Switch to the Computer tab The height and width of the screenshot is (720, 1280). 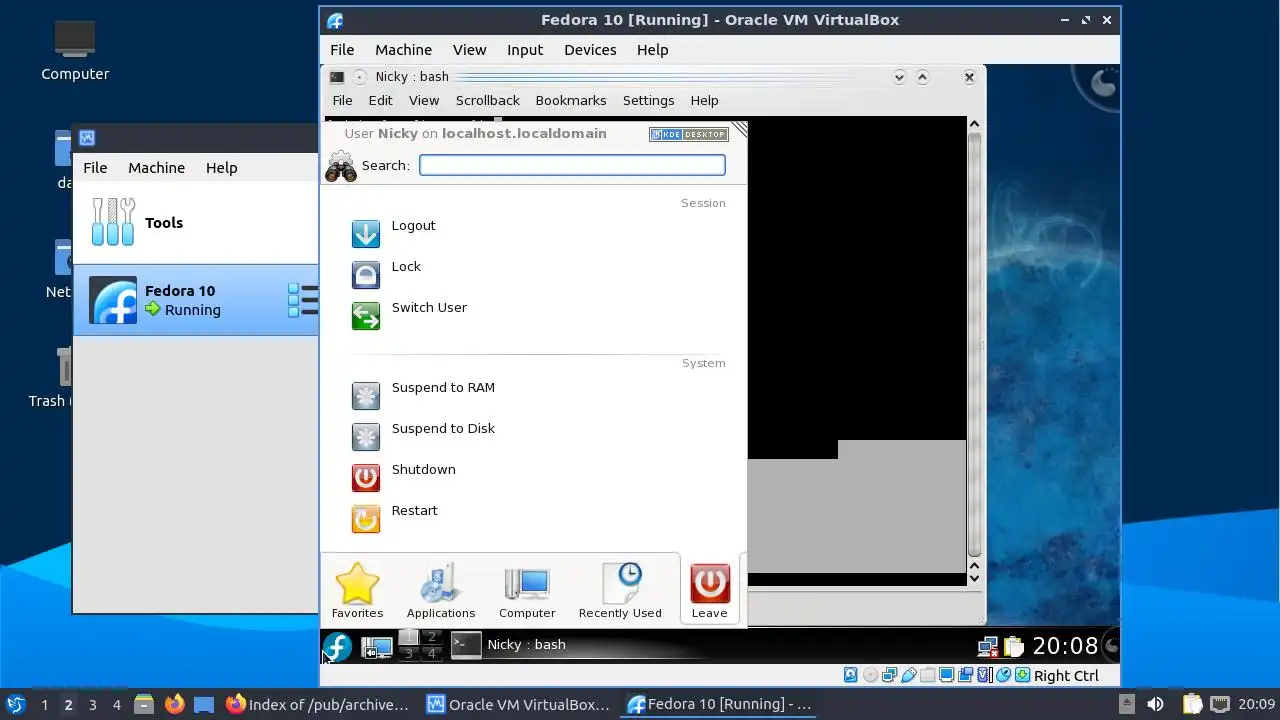pos(527,591)
